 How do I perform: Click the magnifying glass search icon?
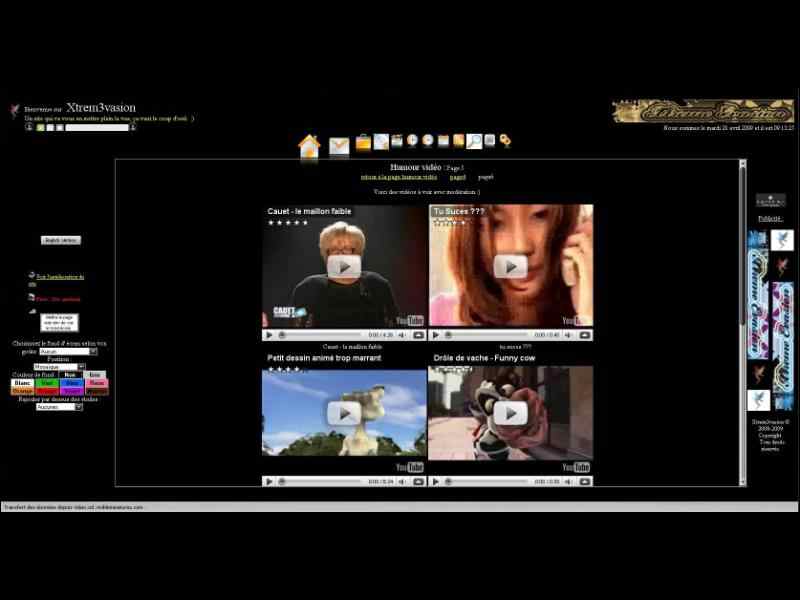[474, 142]
